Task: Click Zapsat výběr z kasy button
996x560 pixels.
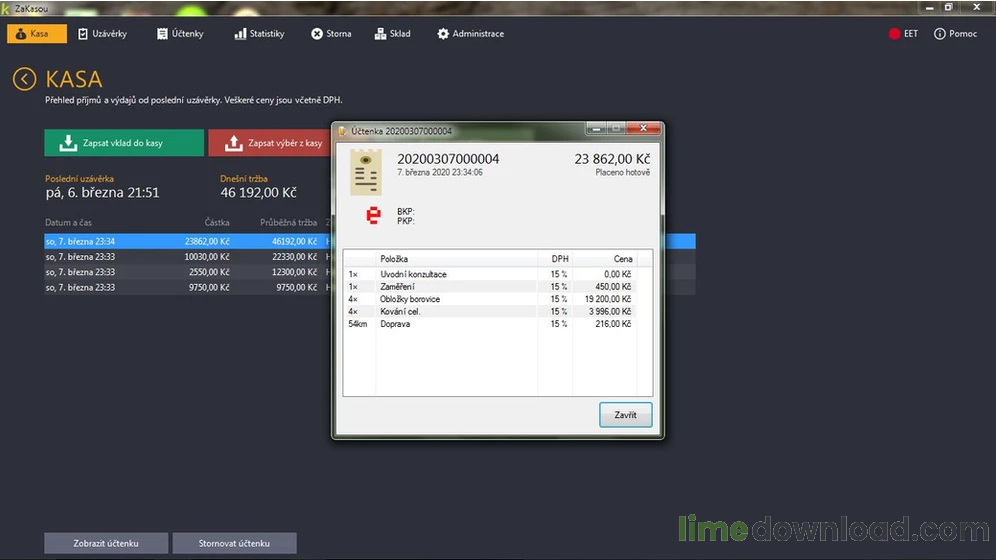Action: 270,143
